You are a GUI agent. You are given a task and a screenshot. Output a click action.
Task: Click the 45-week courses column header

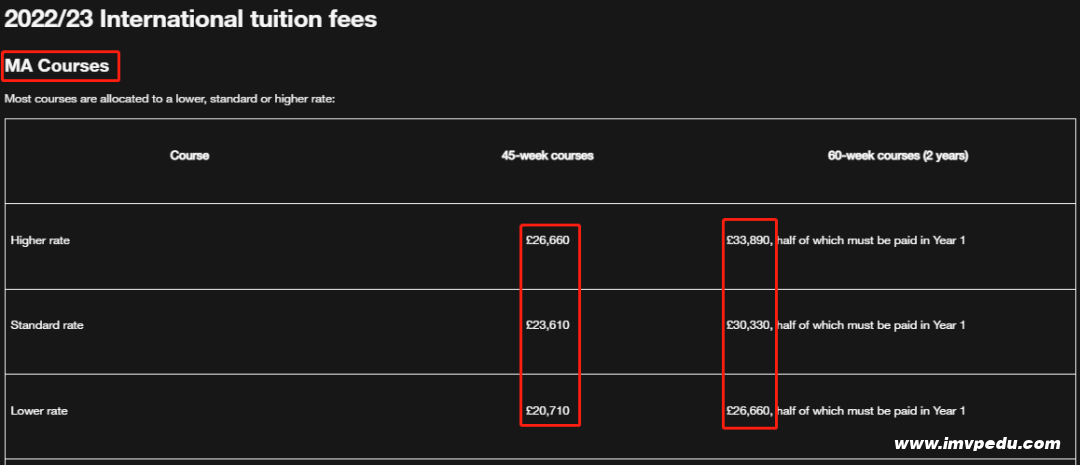pyautogui.click(x=547, y=156)
